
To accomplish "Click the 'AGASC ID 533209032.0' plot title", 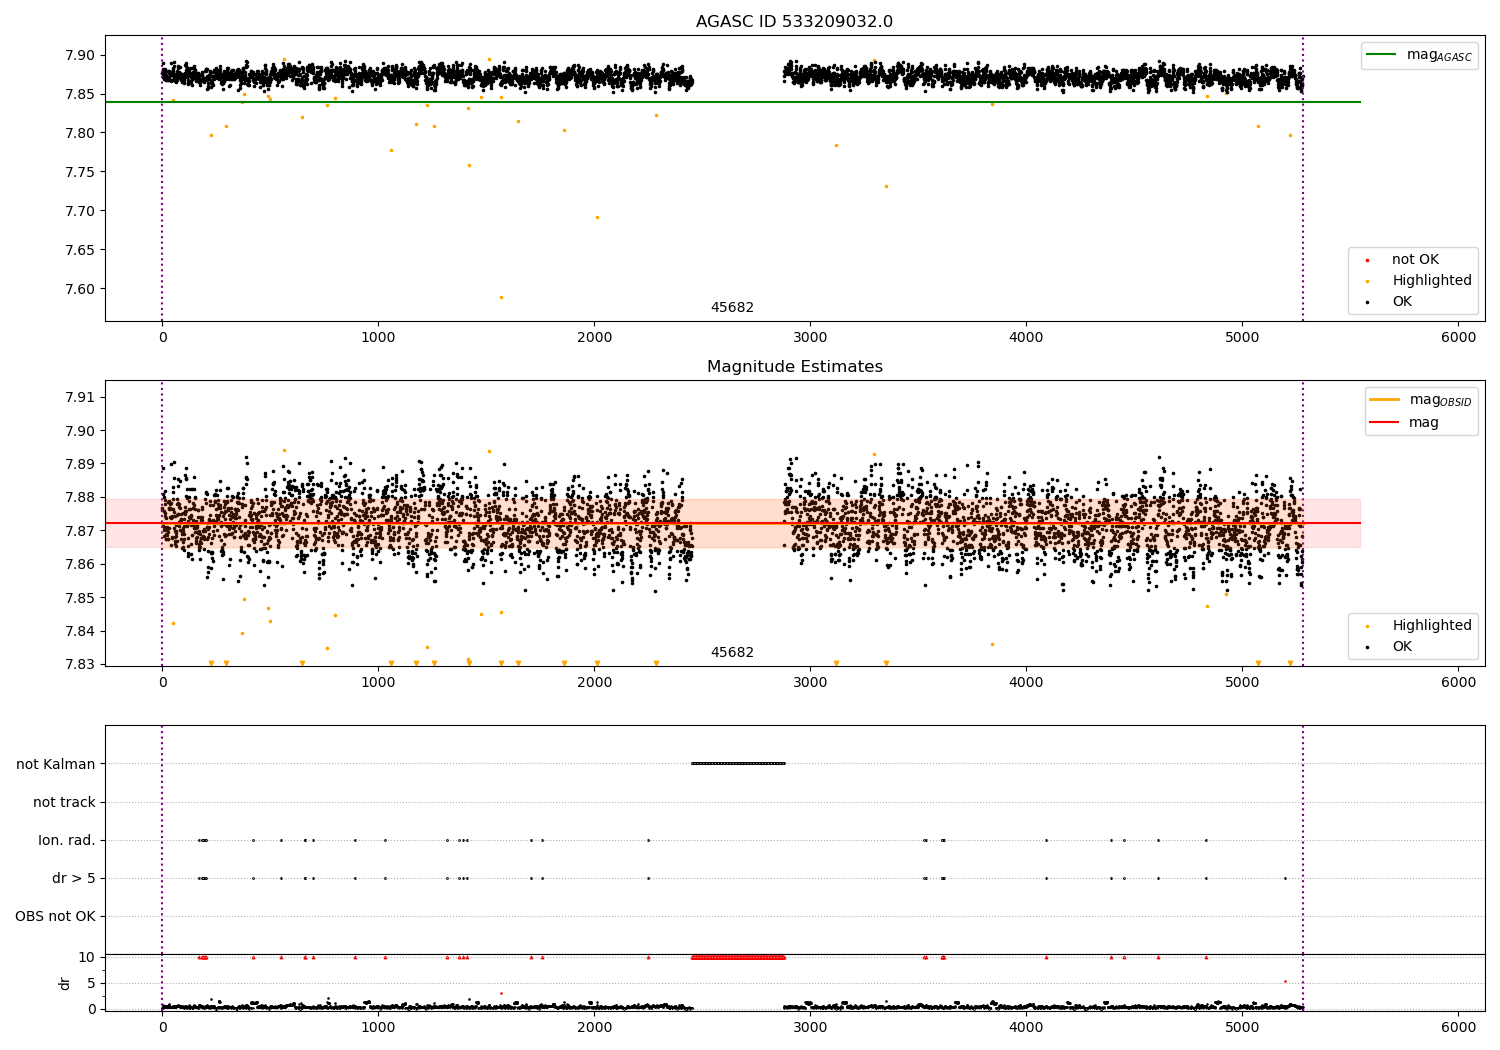I will pos(794,22).
